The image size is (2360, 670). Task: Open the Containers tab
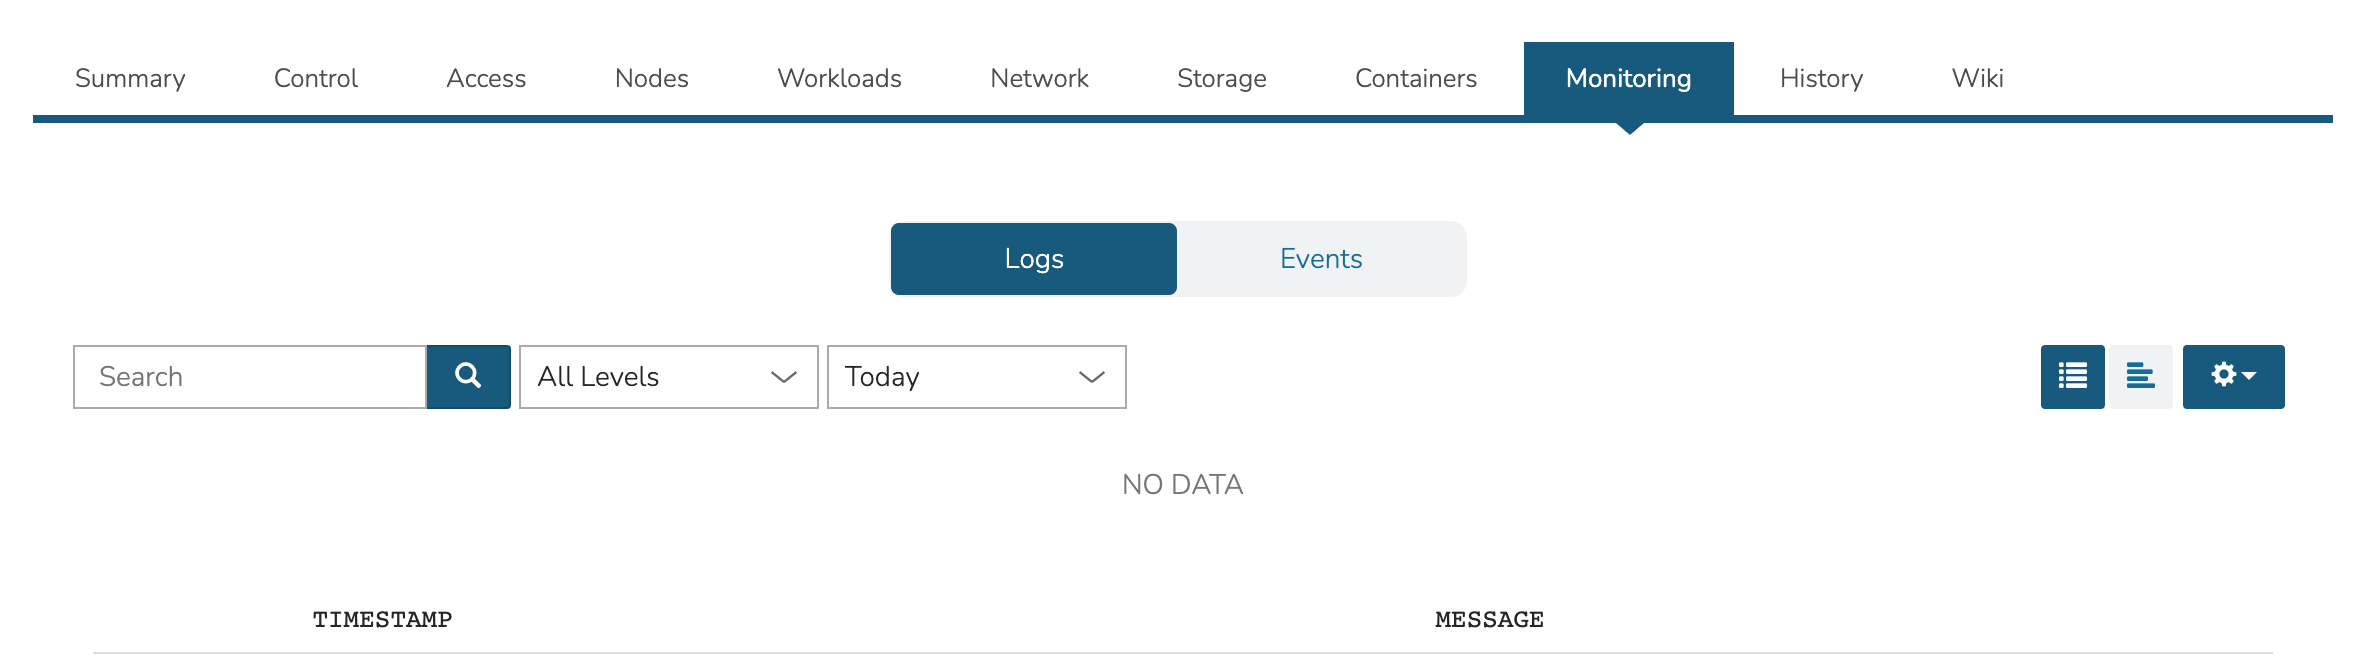tap(1415, 78)
